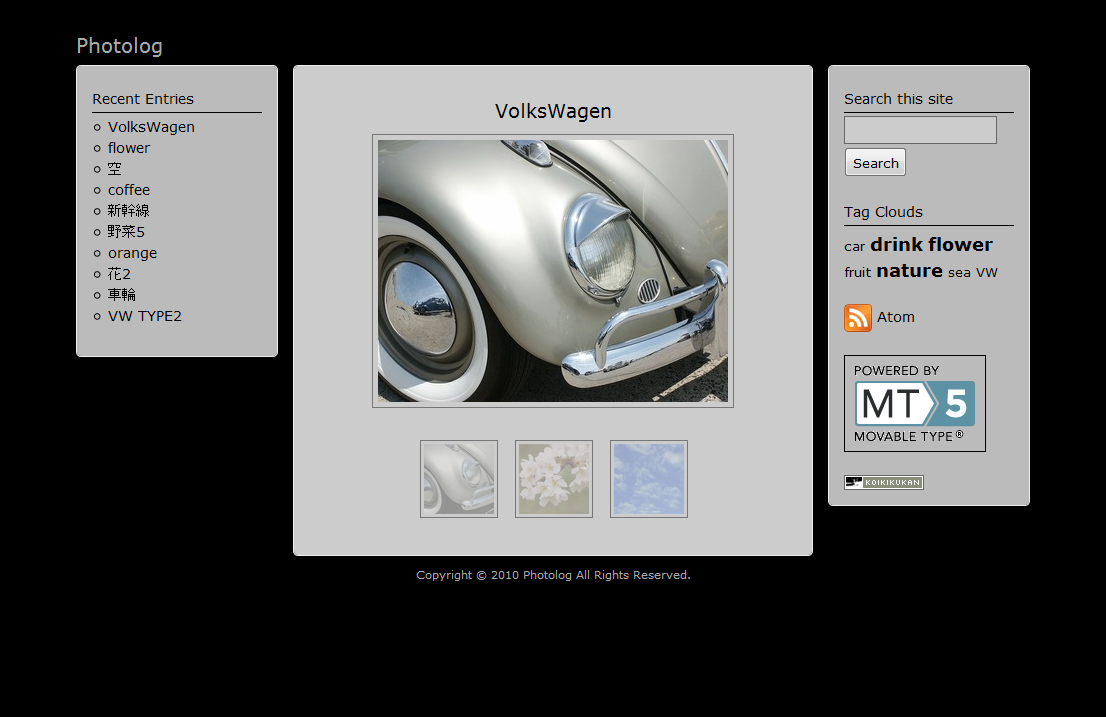Select the VW tag
This screenshot has height=717, width=1106.
pyautogui.click(x=987, y=272)
